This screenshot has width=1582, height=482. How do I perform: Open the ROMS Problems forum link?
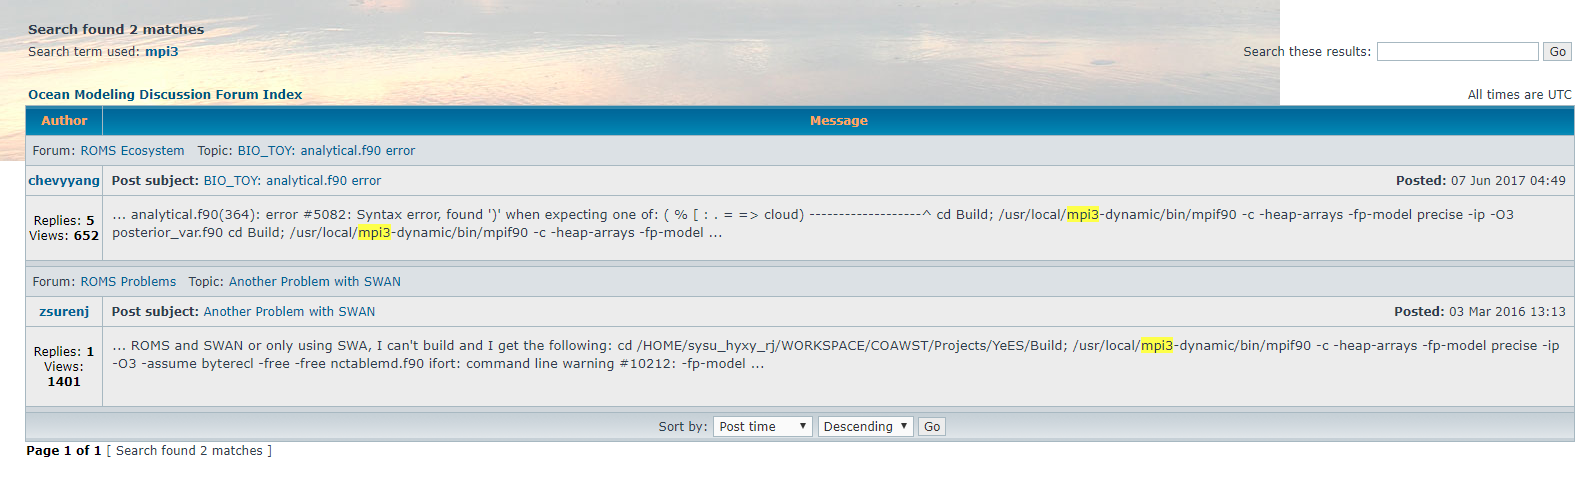click(128, 282)
